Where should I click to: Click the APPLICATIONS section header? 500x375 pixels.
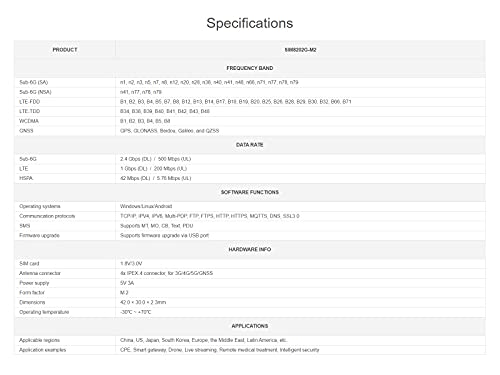(x=250, y=326)
